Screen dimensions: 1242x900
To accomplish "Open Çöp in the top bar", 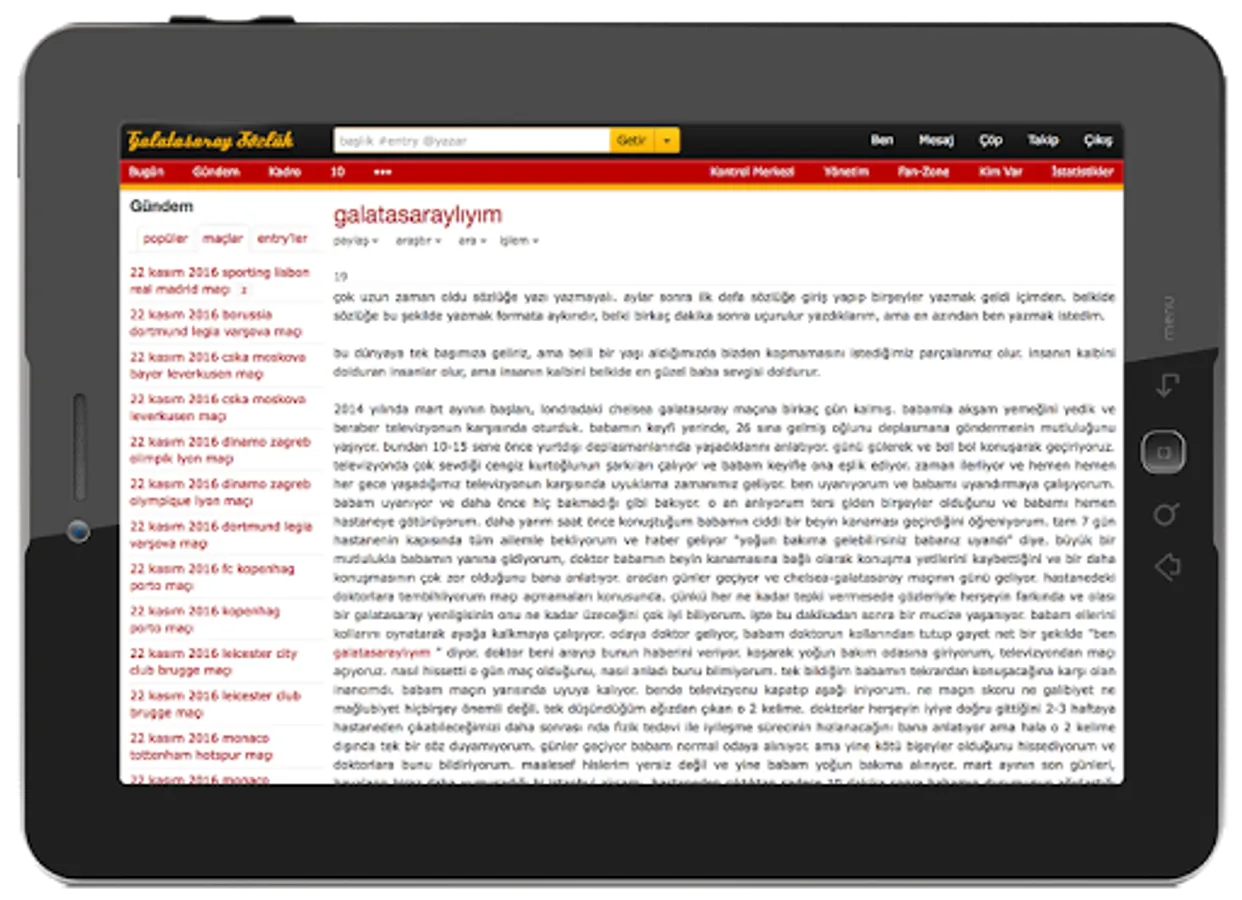I will pos(990,141).
